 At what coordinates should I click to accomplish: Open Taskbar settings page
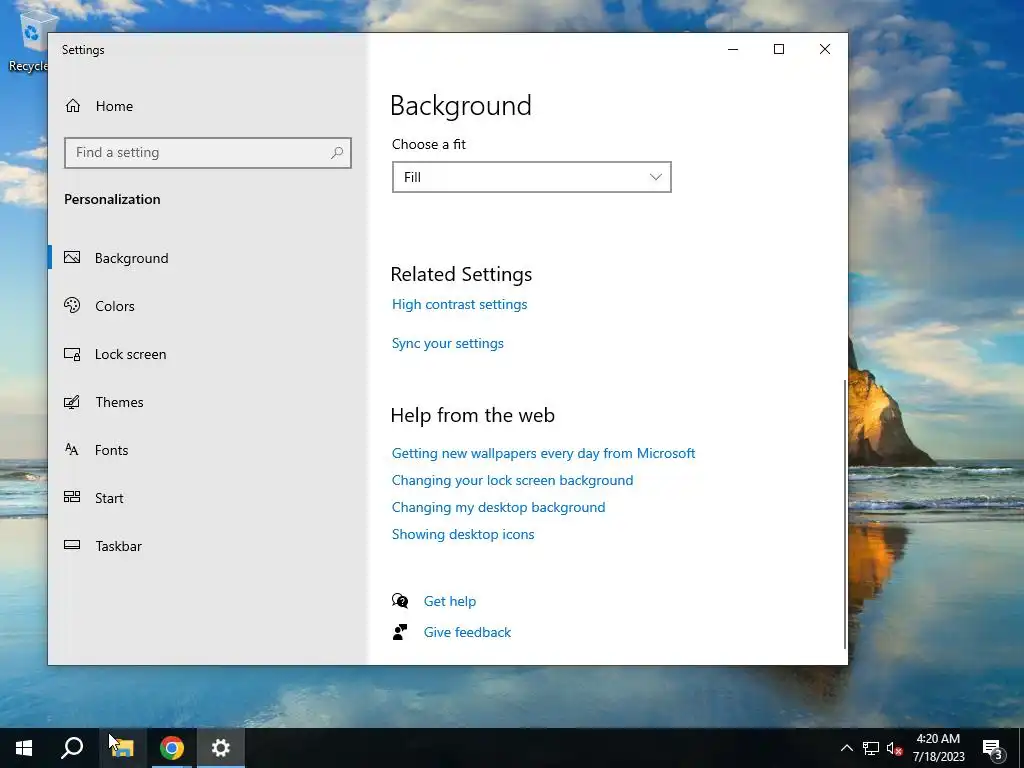pyautogui.click(x=119, y=546)
